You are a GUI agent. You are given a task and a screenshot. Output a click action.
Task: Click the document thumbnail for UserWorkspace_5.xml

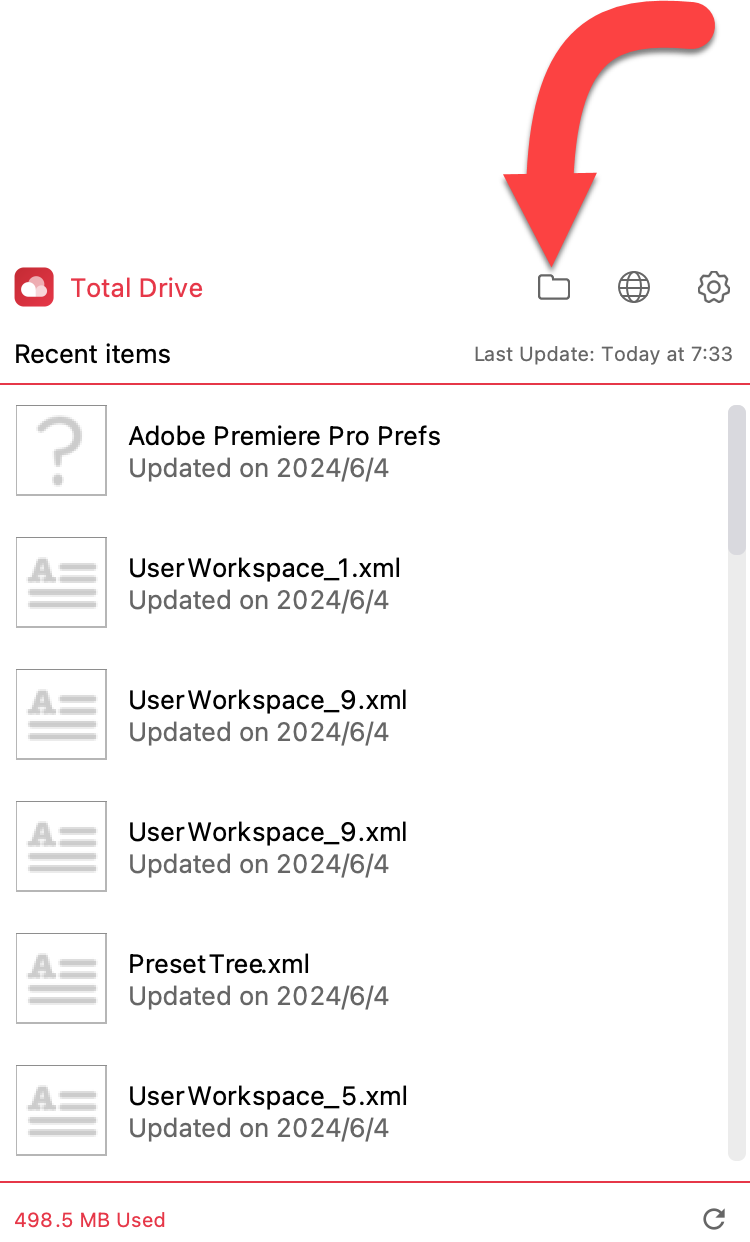61,1110
